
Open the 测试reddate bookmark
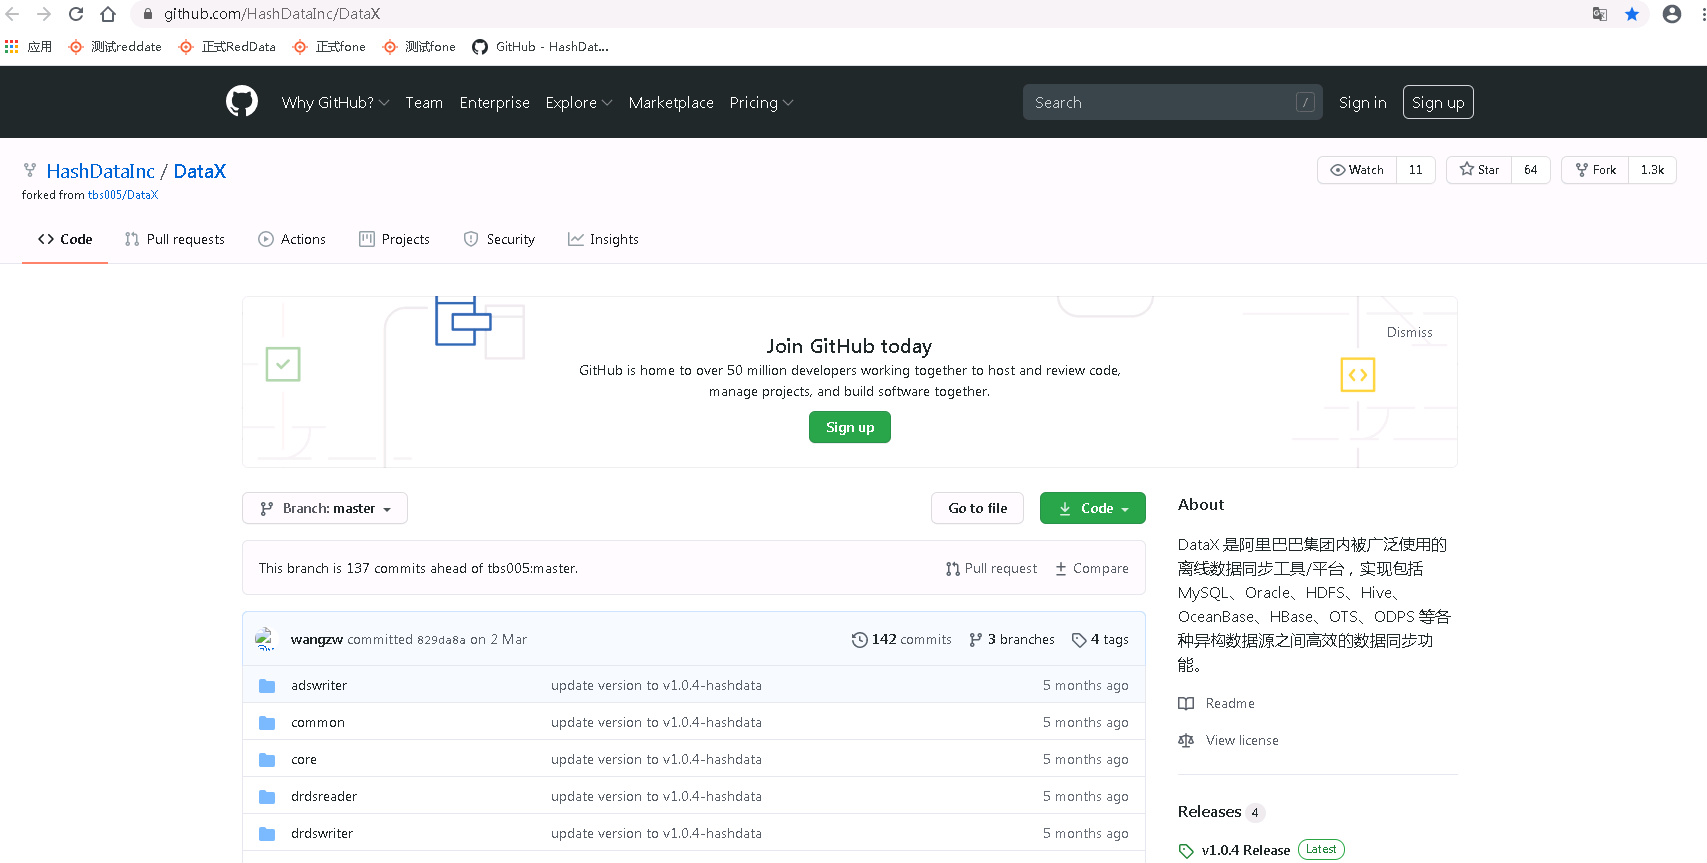(x=115, y=47)
